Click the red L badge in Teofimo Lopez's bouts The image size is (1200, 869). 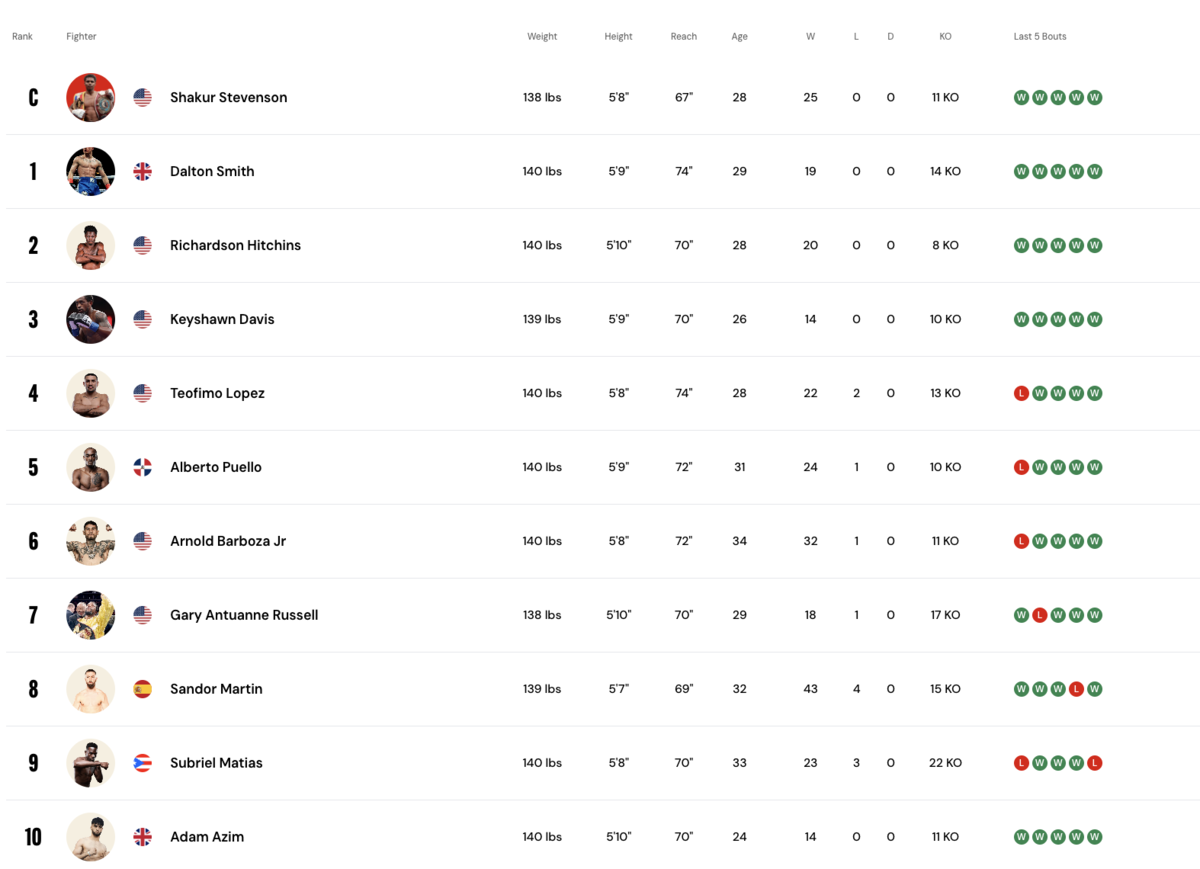[1021, 393]
